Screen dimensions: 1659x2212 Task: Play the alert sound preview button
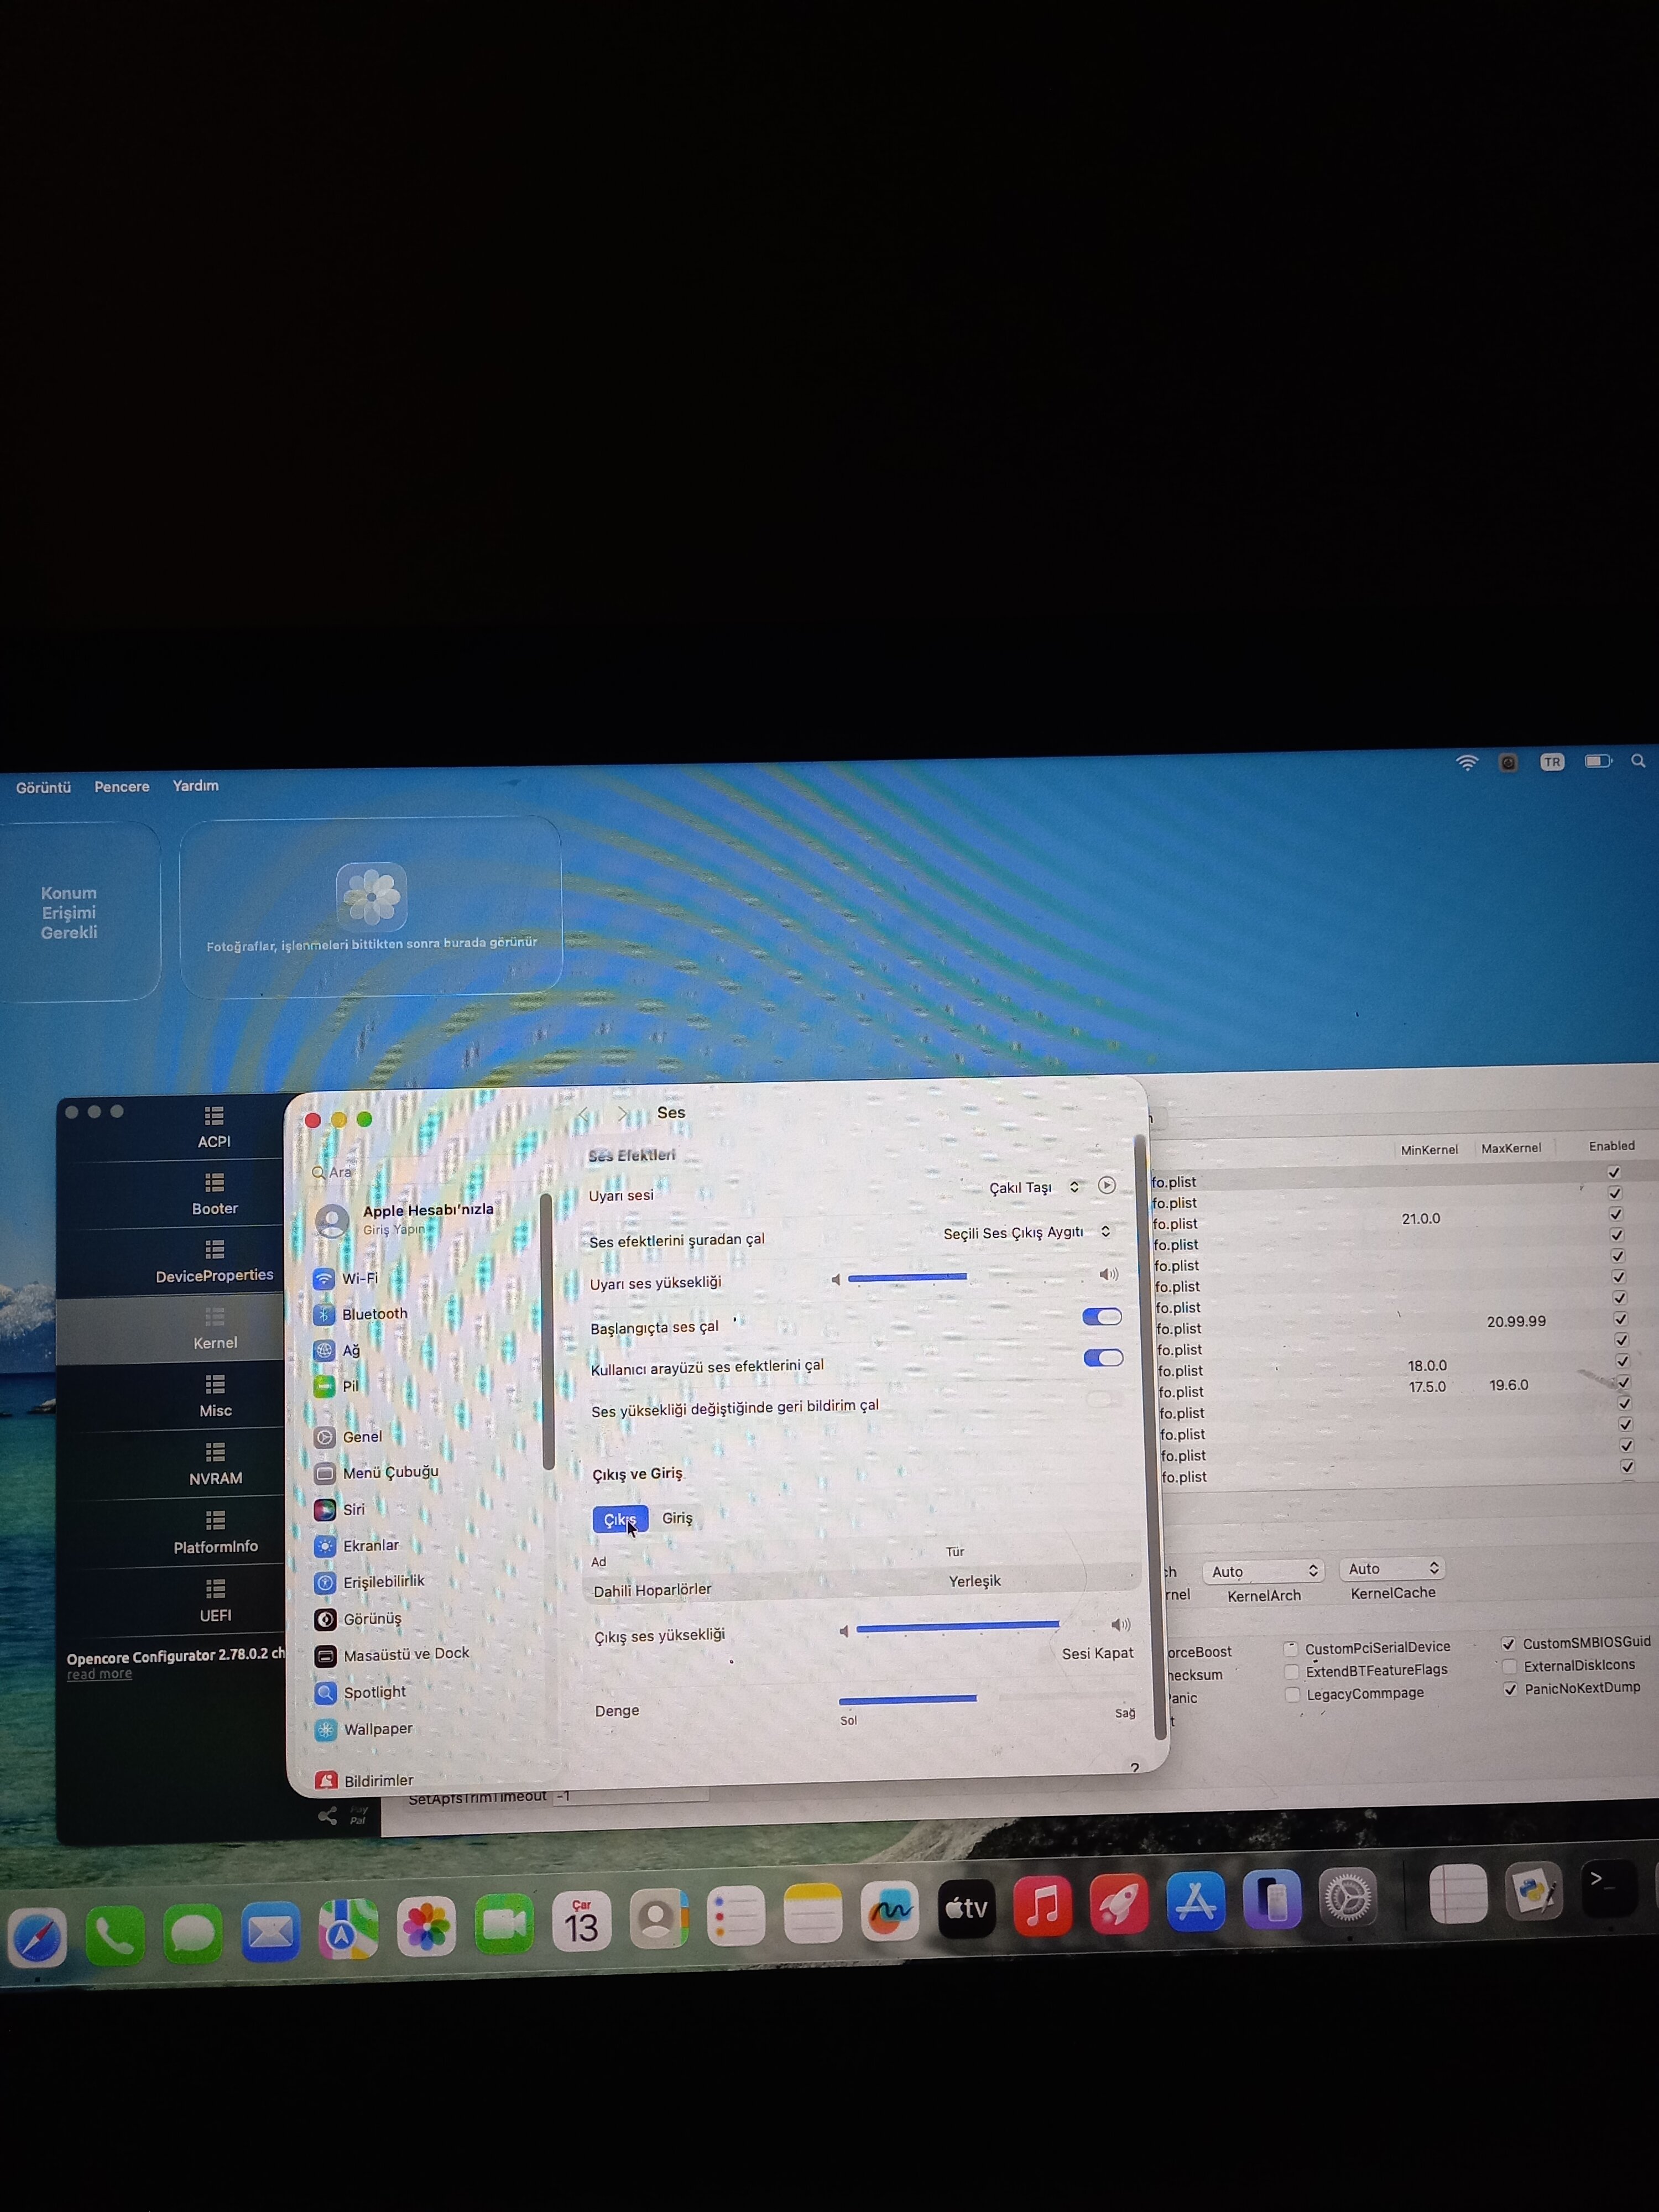click(1106, 1186)
